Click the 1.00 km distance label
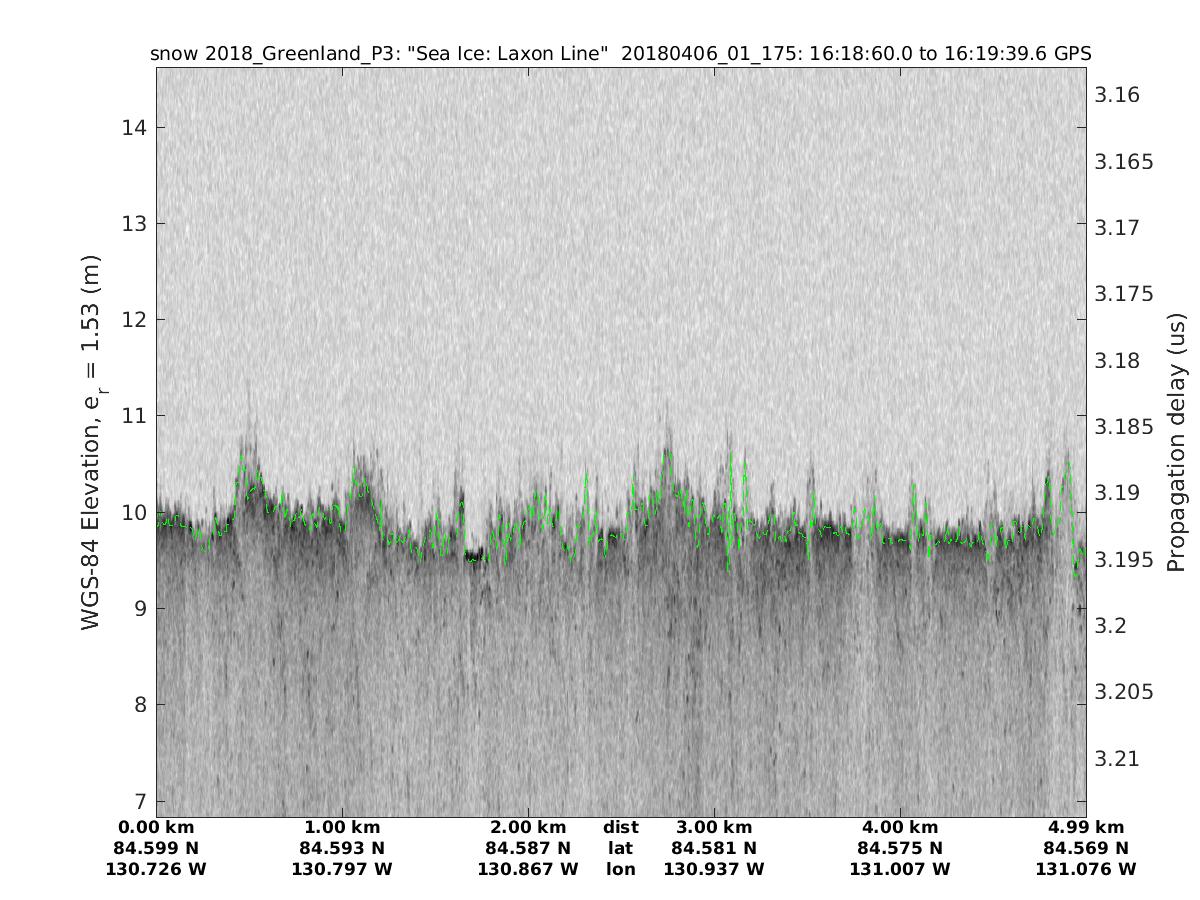 (342, 827)
